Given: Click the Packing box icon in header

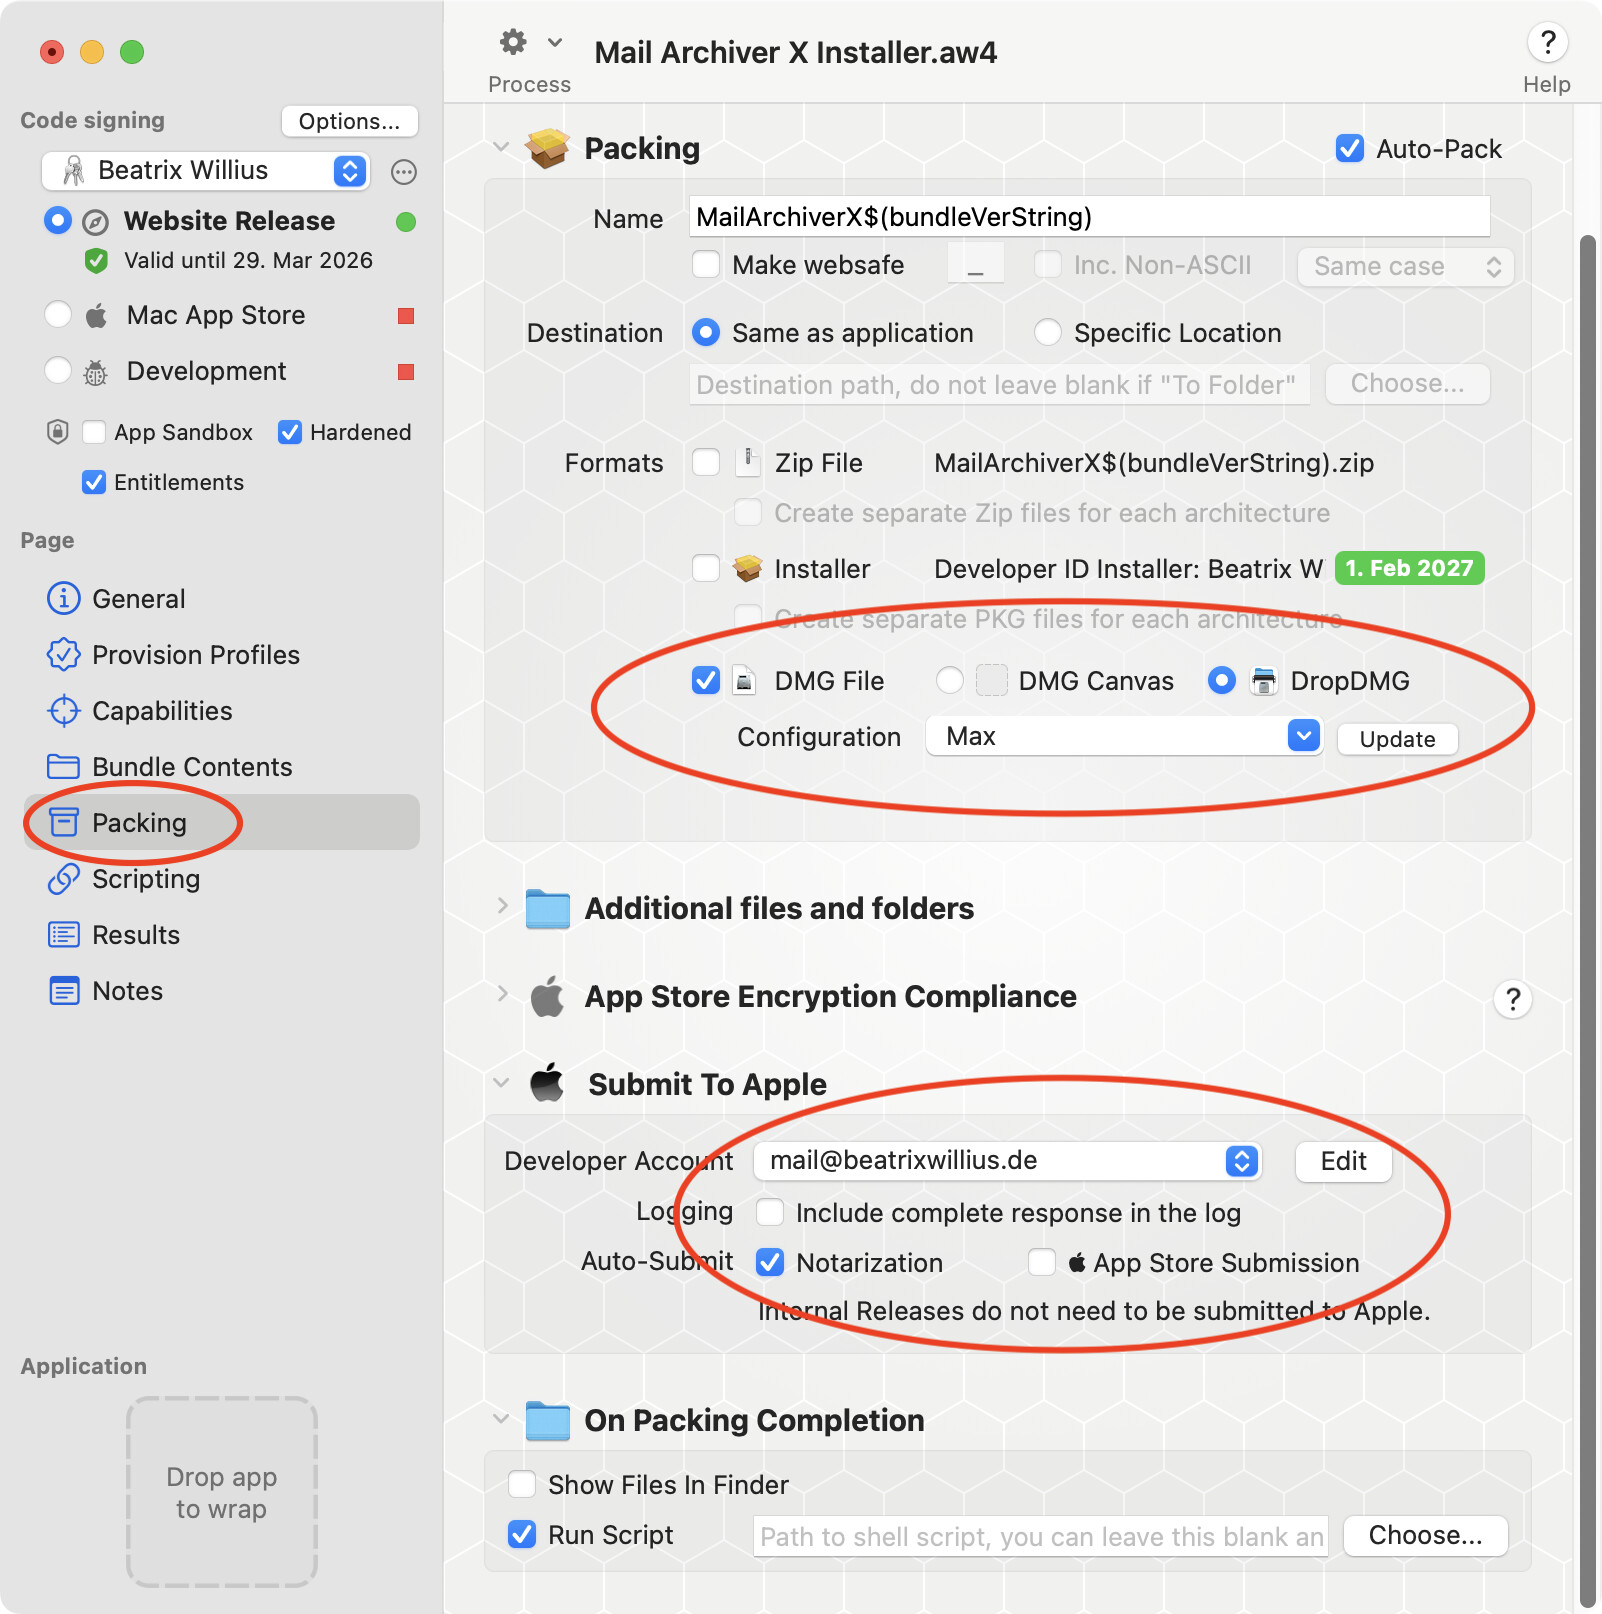Looking at the screenshot, I should click(547, 149).
